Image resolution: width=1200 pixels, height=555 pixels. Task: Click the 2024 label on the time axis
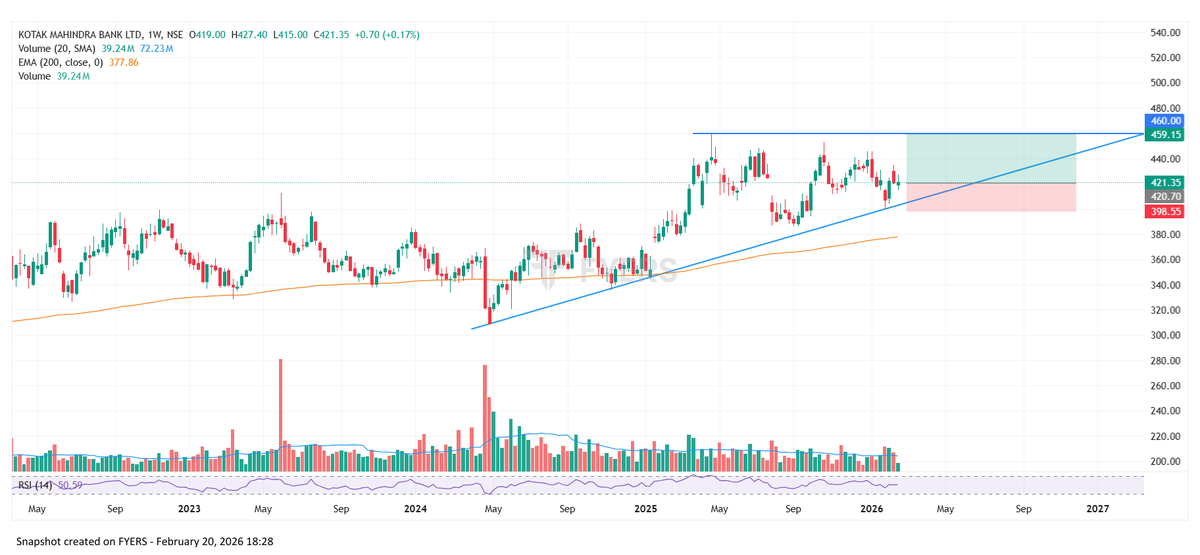pos(417,509)
